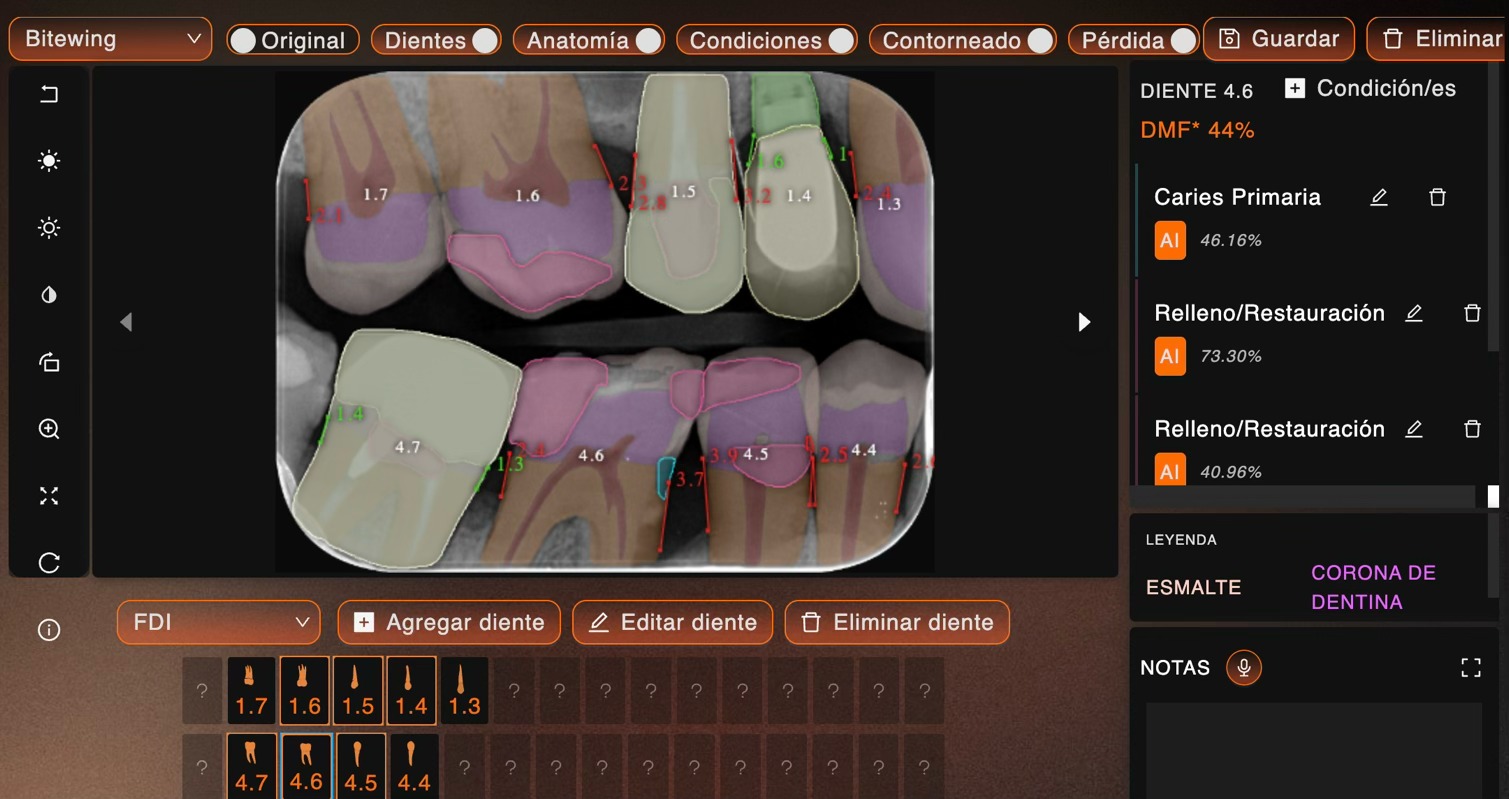Screen dimensions: 1509x799
Task: Edit the Caries Primaria condition pencil icon
Action: [1379, 197]
